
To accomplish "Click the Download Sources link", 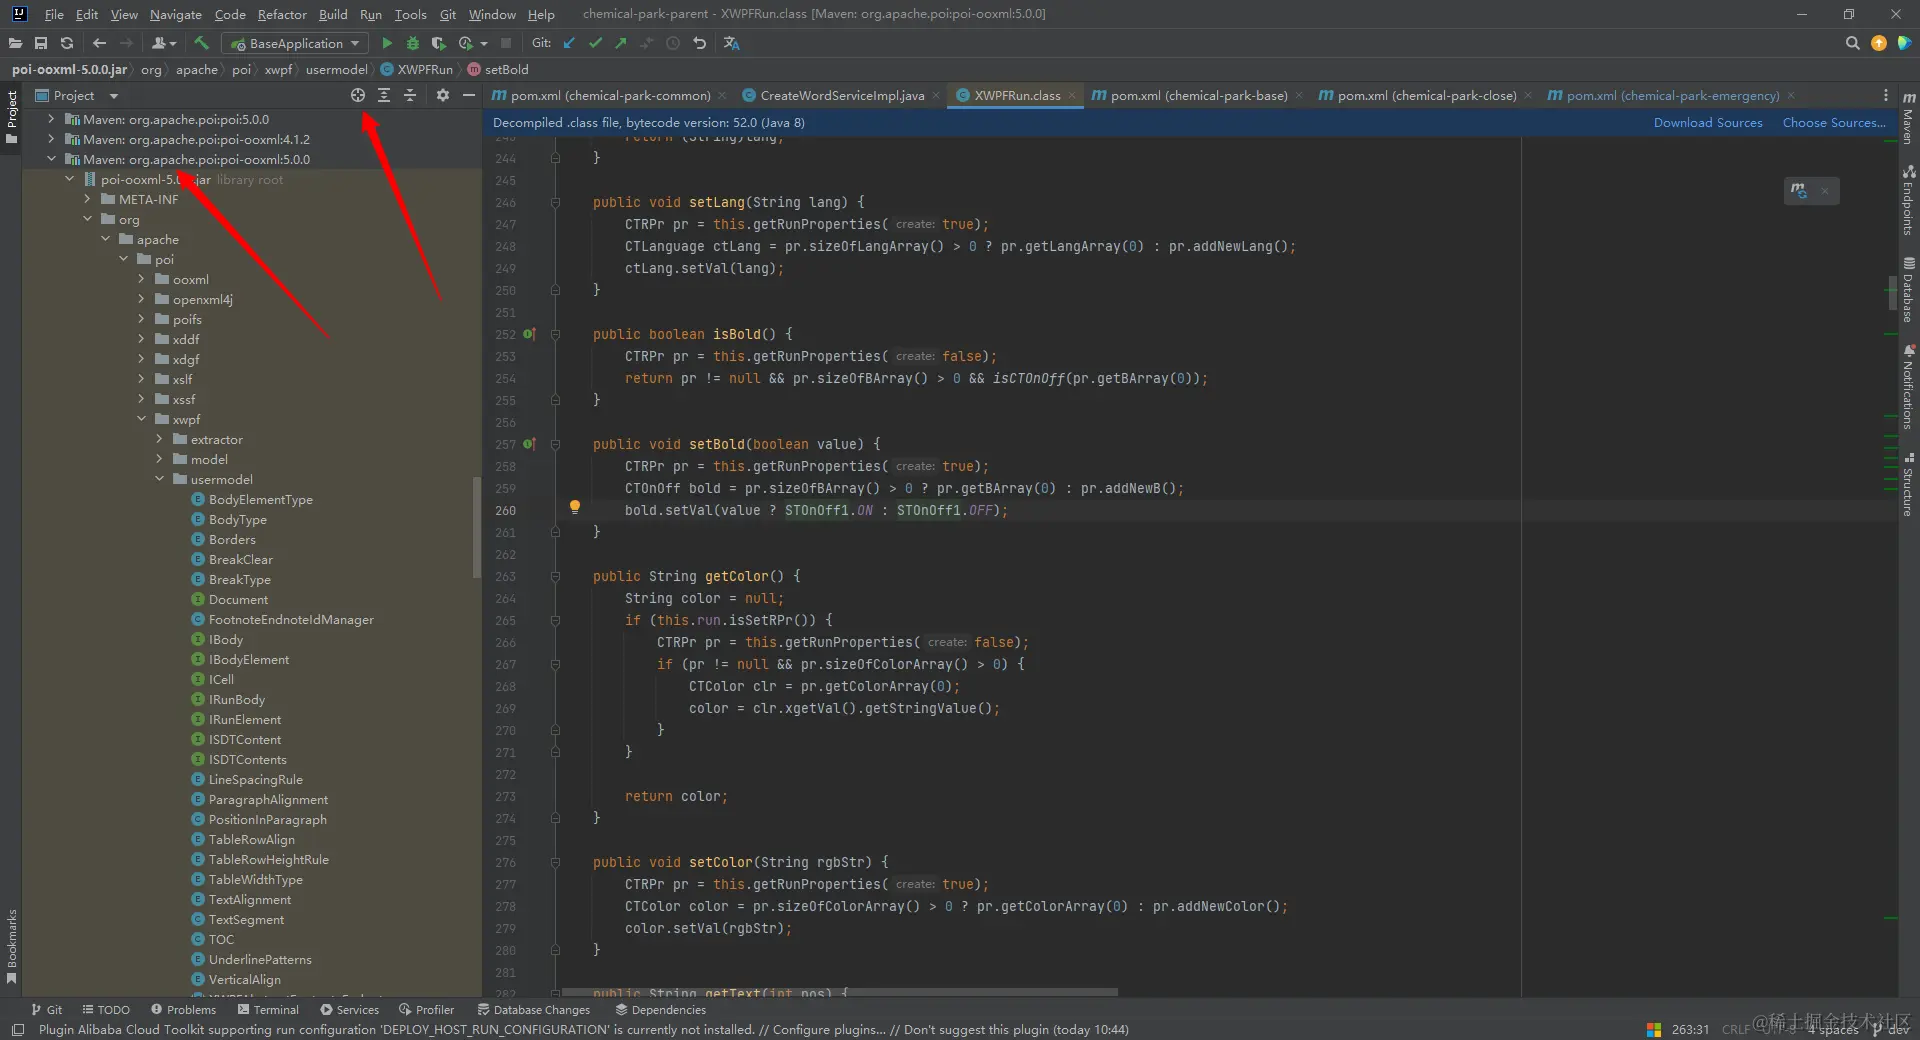I will 1707,123.
